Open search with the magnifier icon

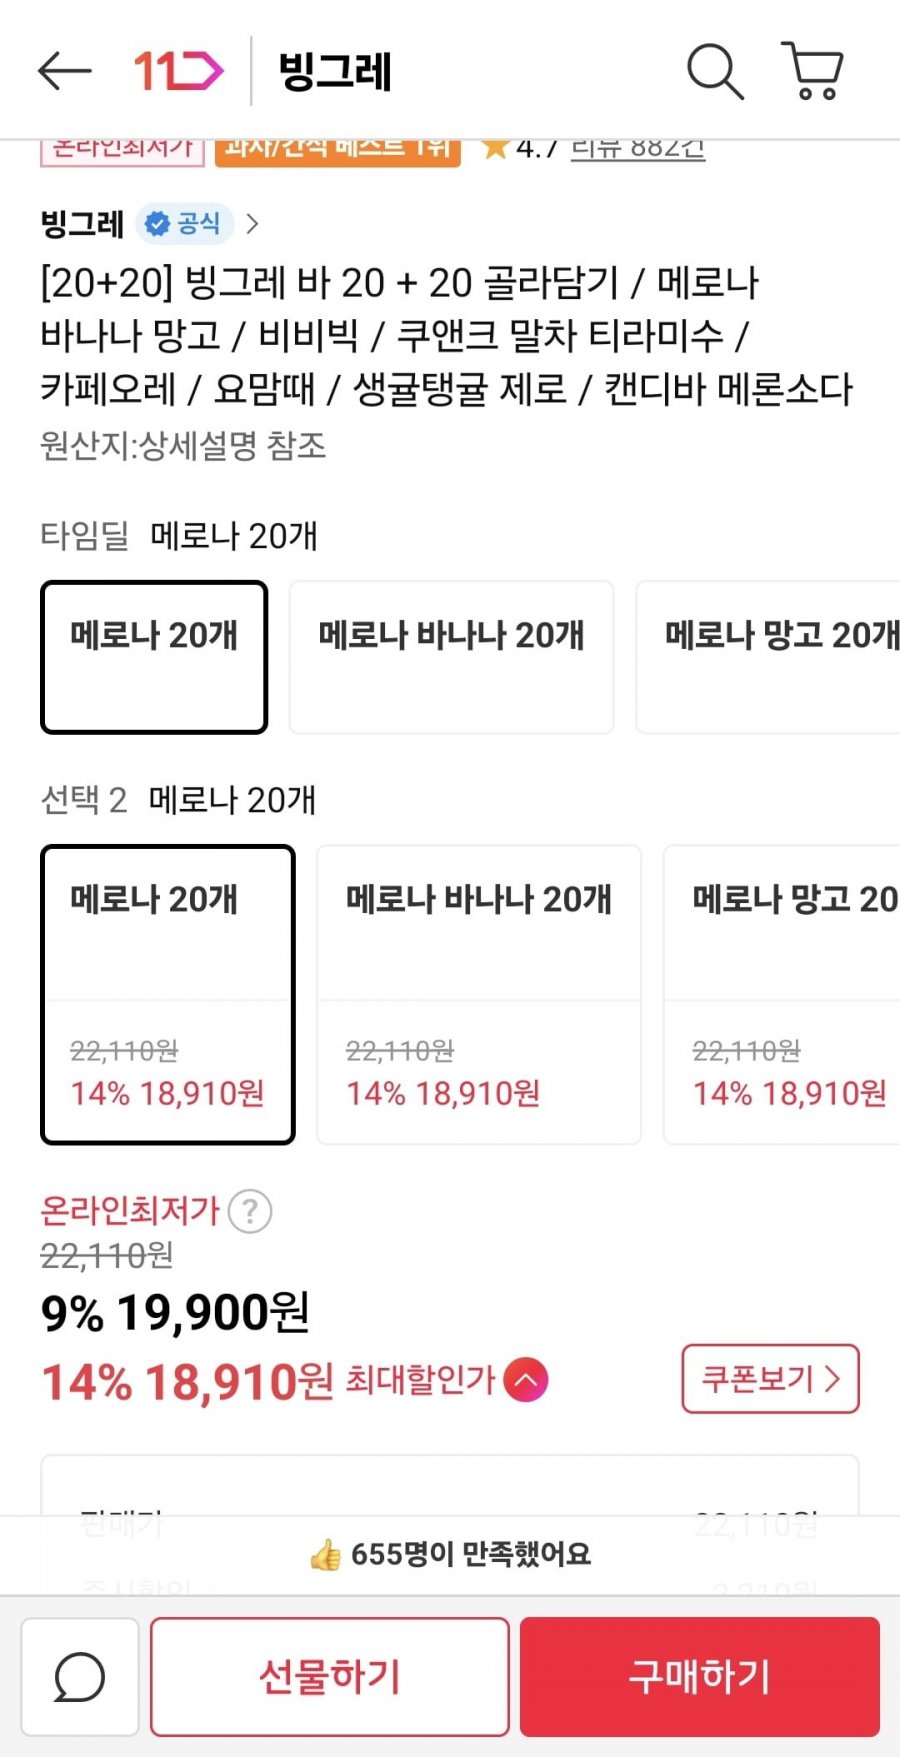tap(715, 71)
